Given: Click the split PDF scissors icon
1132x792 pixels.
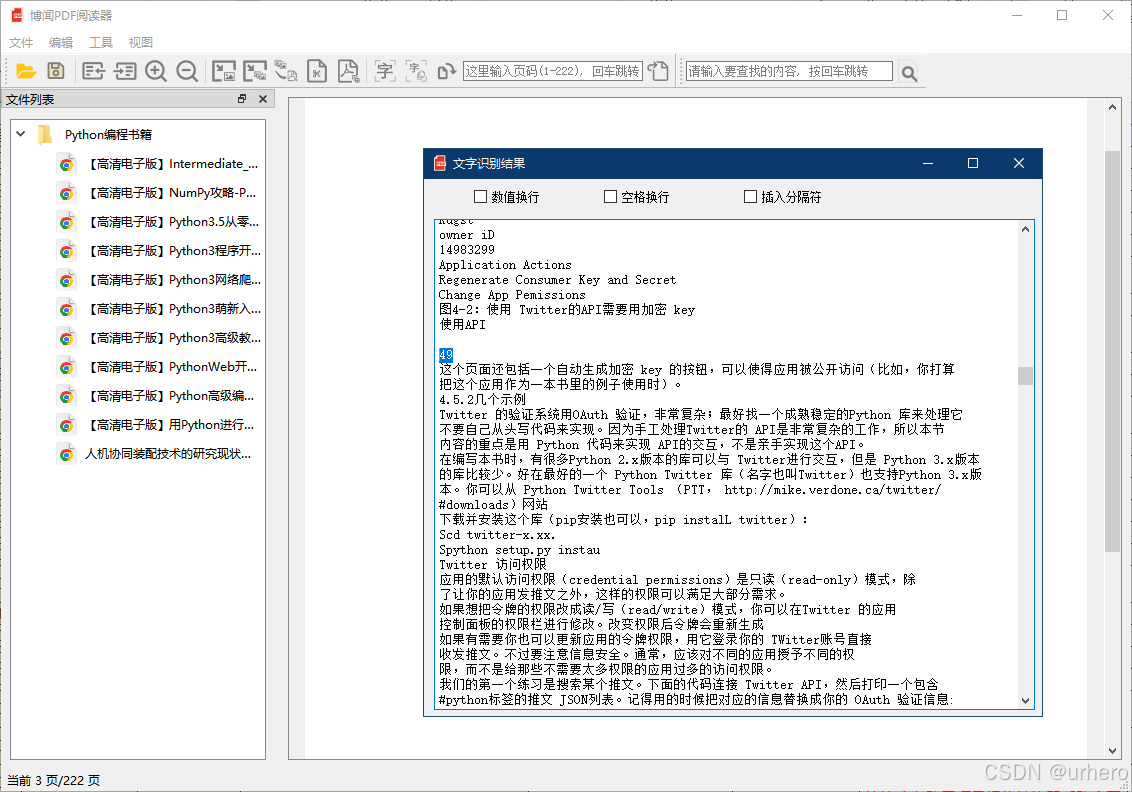Looking at the screenshot, I should (317, 71).
